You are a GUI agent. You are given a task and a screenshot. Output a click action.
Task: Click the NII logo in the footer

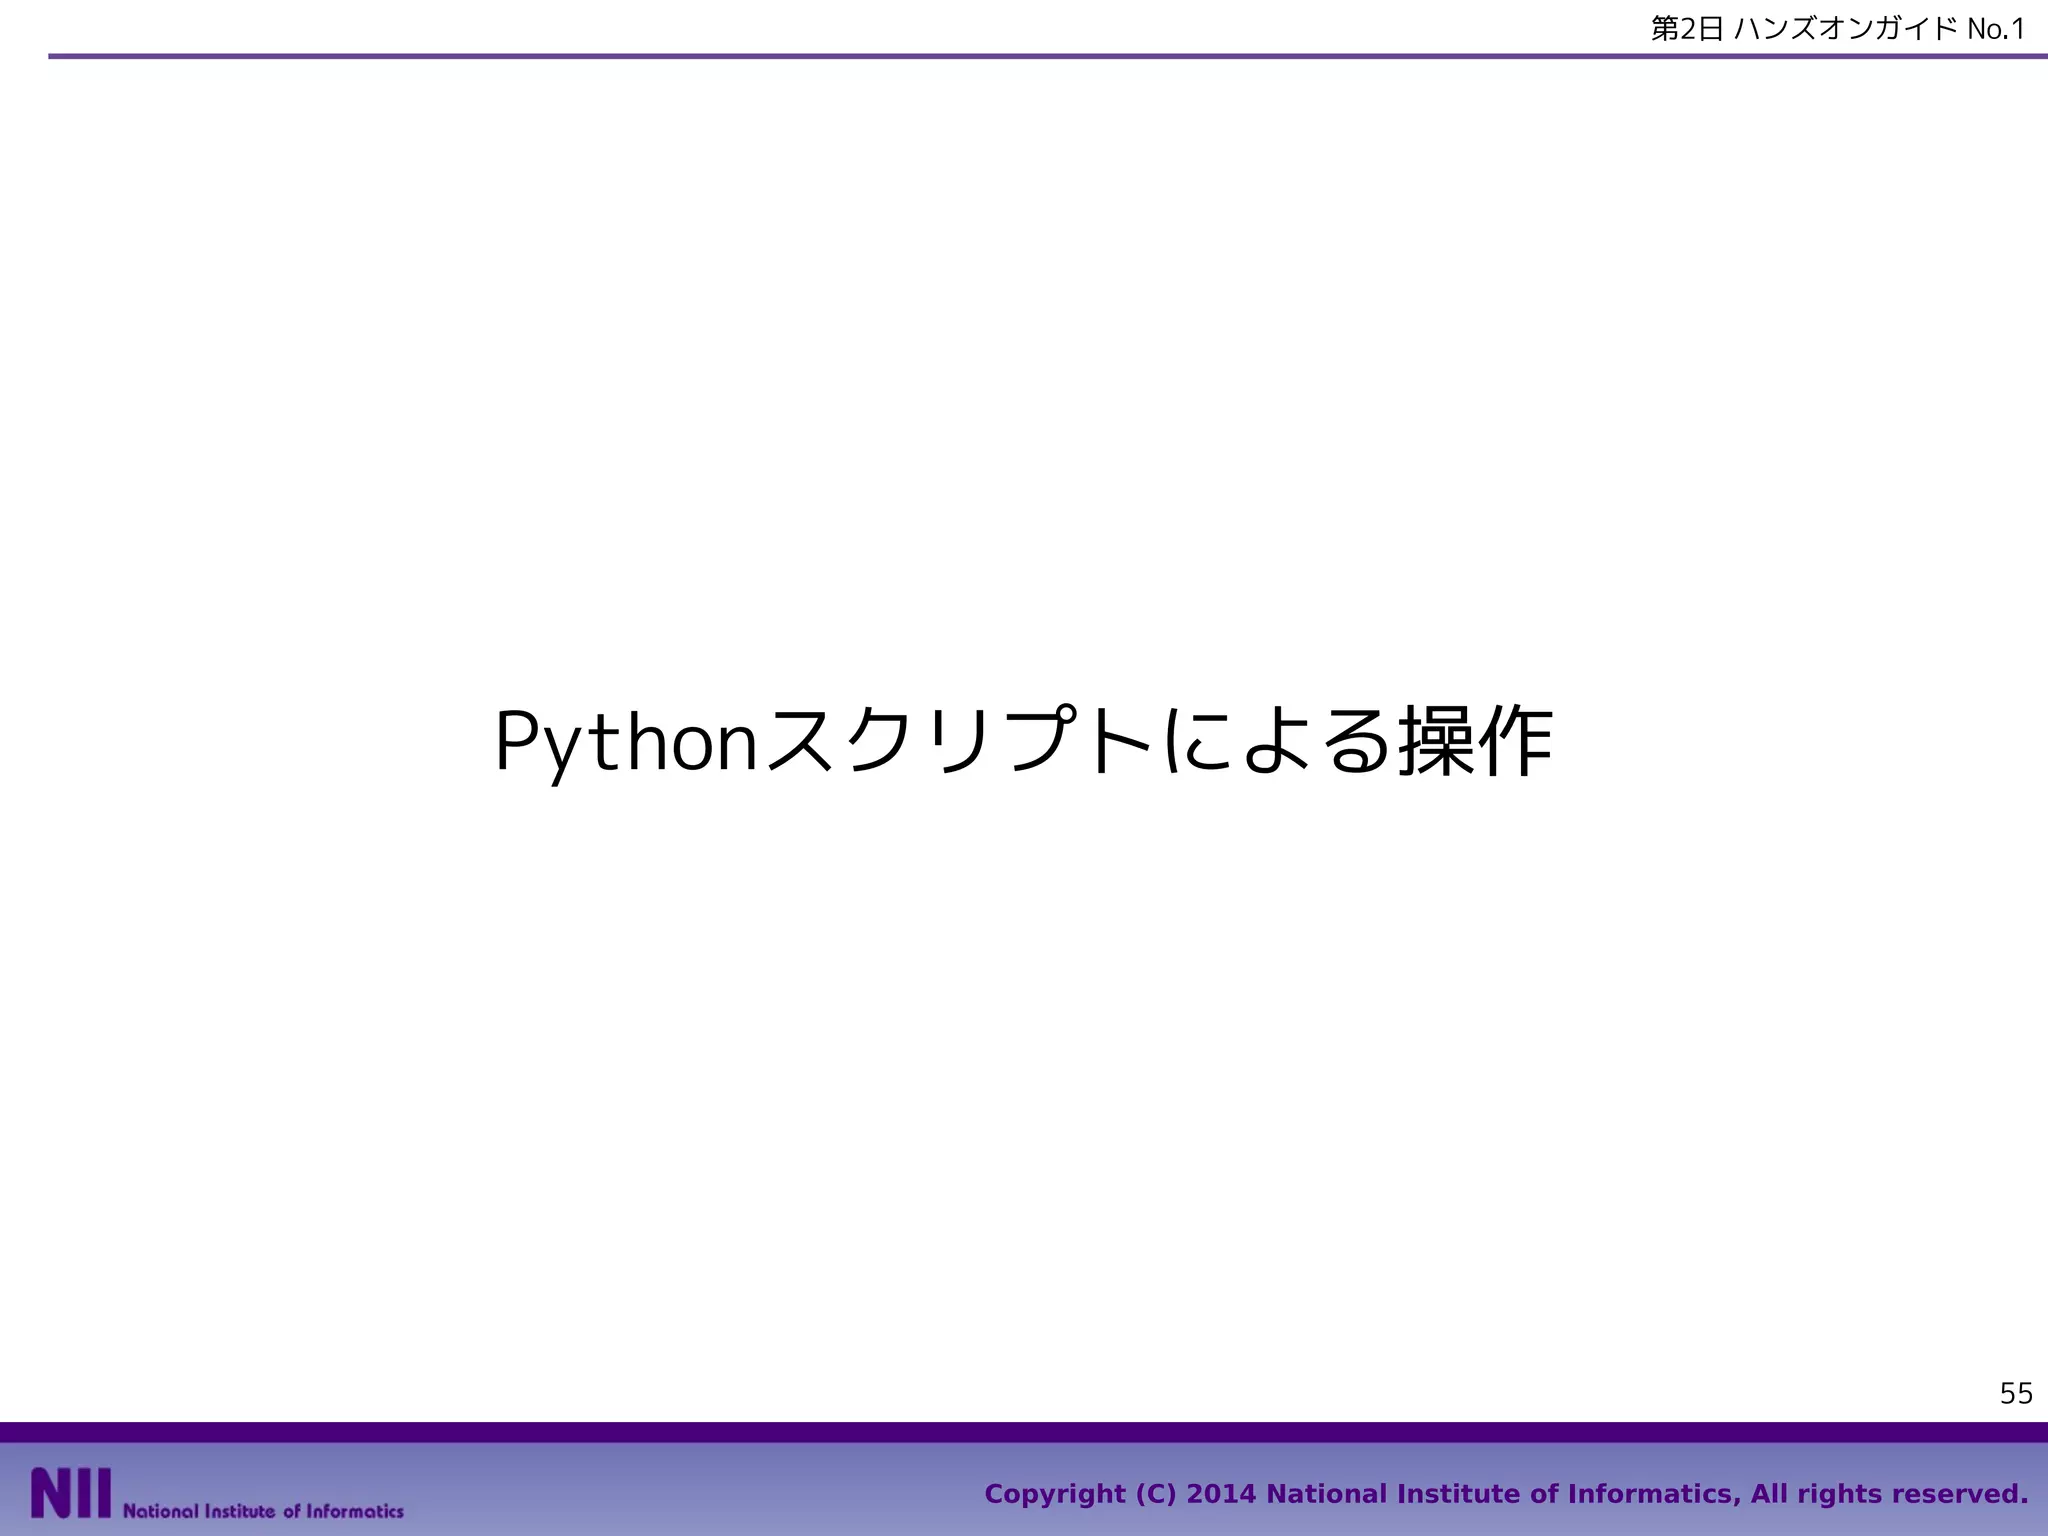[71, 1493]
